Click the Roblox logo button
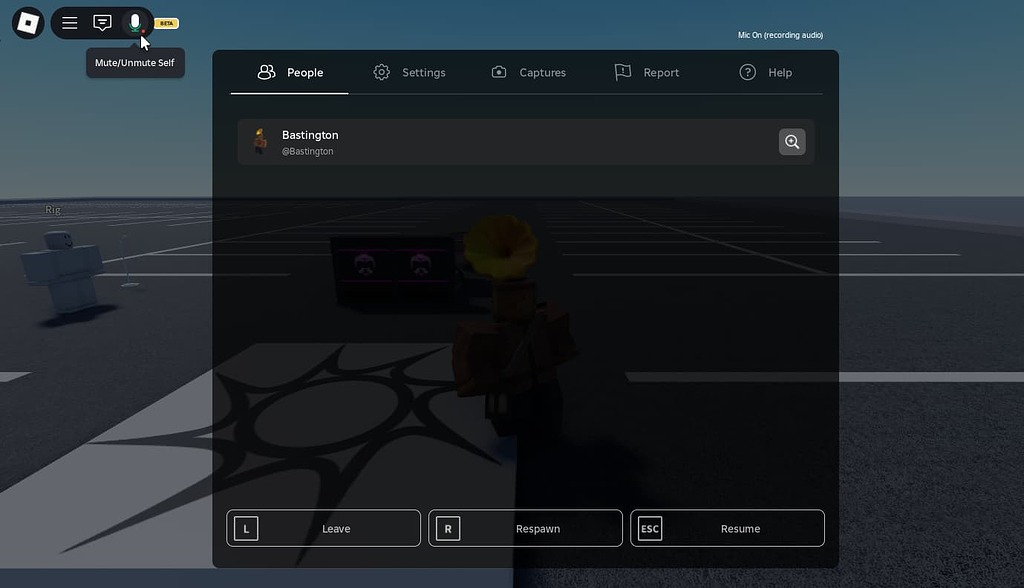1024x588 pixels. [28, 23]
